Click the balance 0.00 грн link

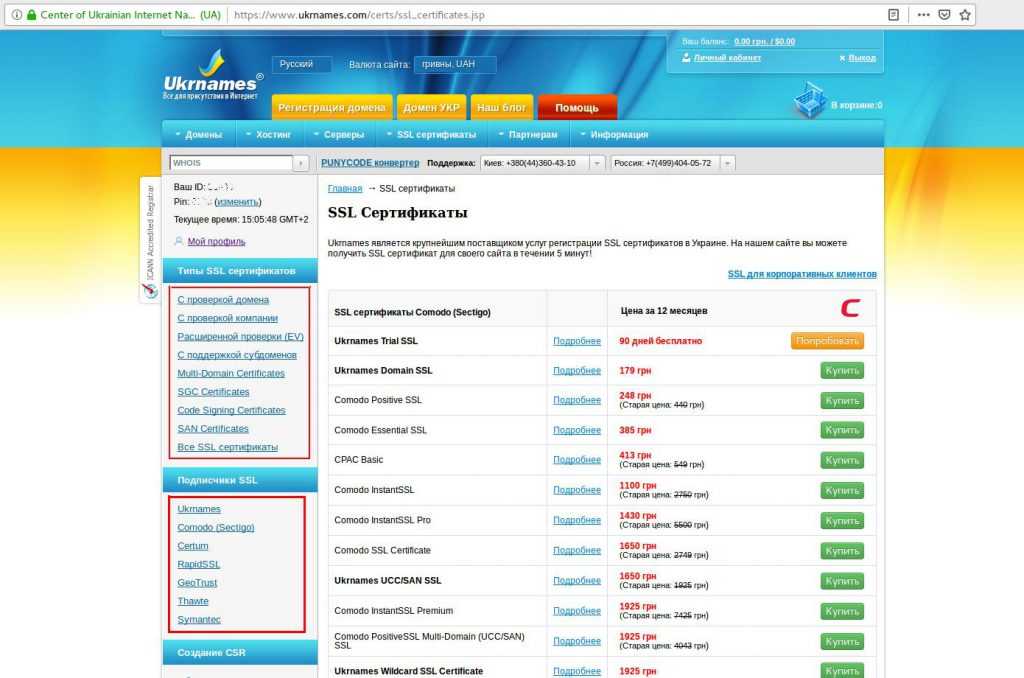tap(765, 41)
